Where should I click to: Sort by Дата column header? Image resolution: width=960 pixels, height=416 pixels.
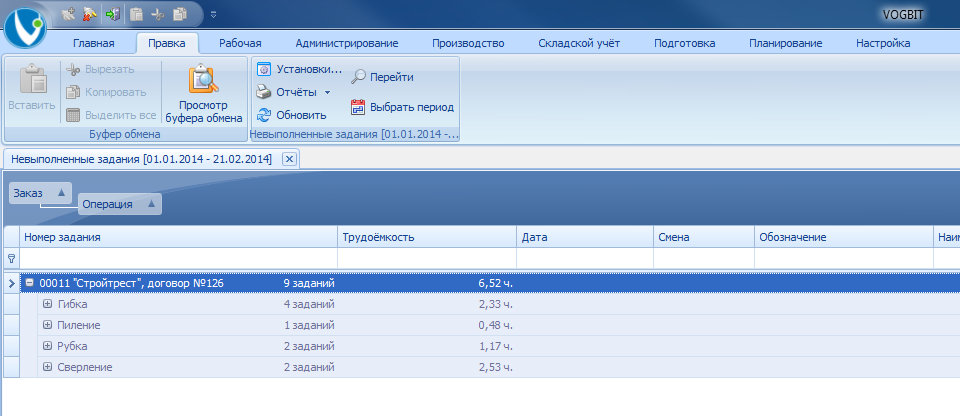click(585, 237)
